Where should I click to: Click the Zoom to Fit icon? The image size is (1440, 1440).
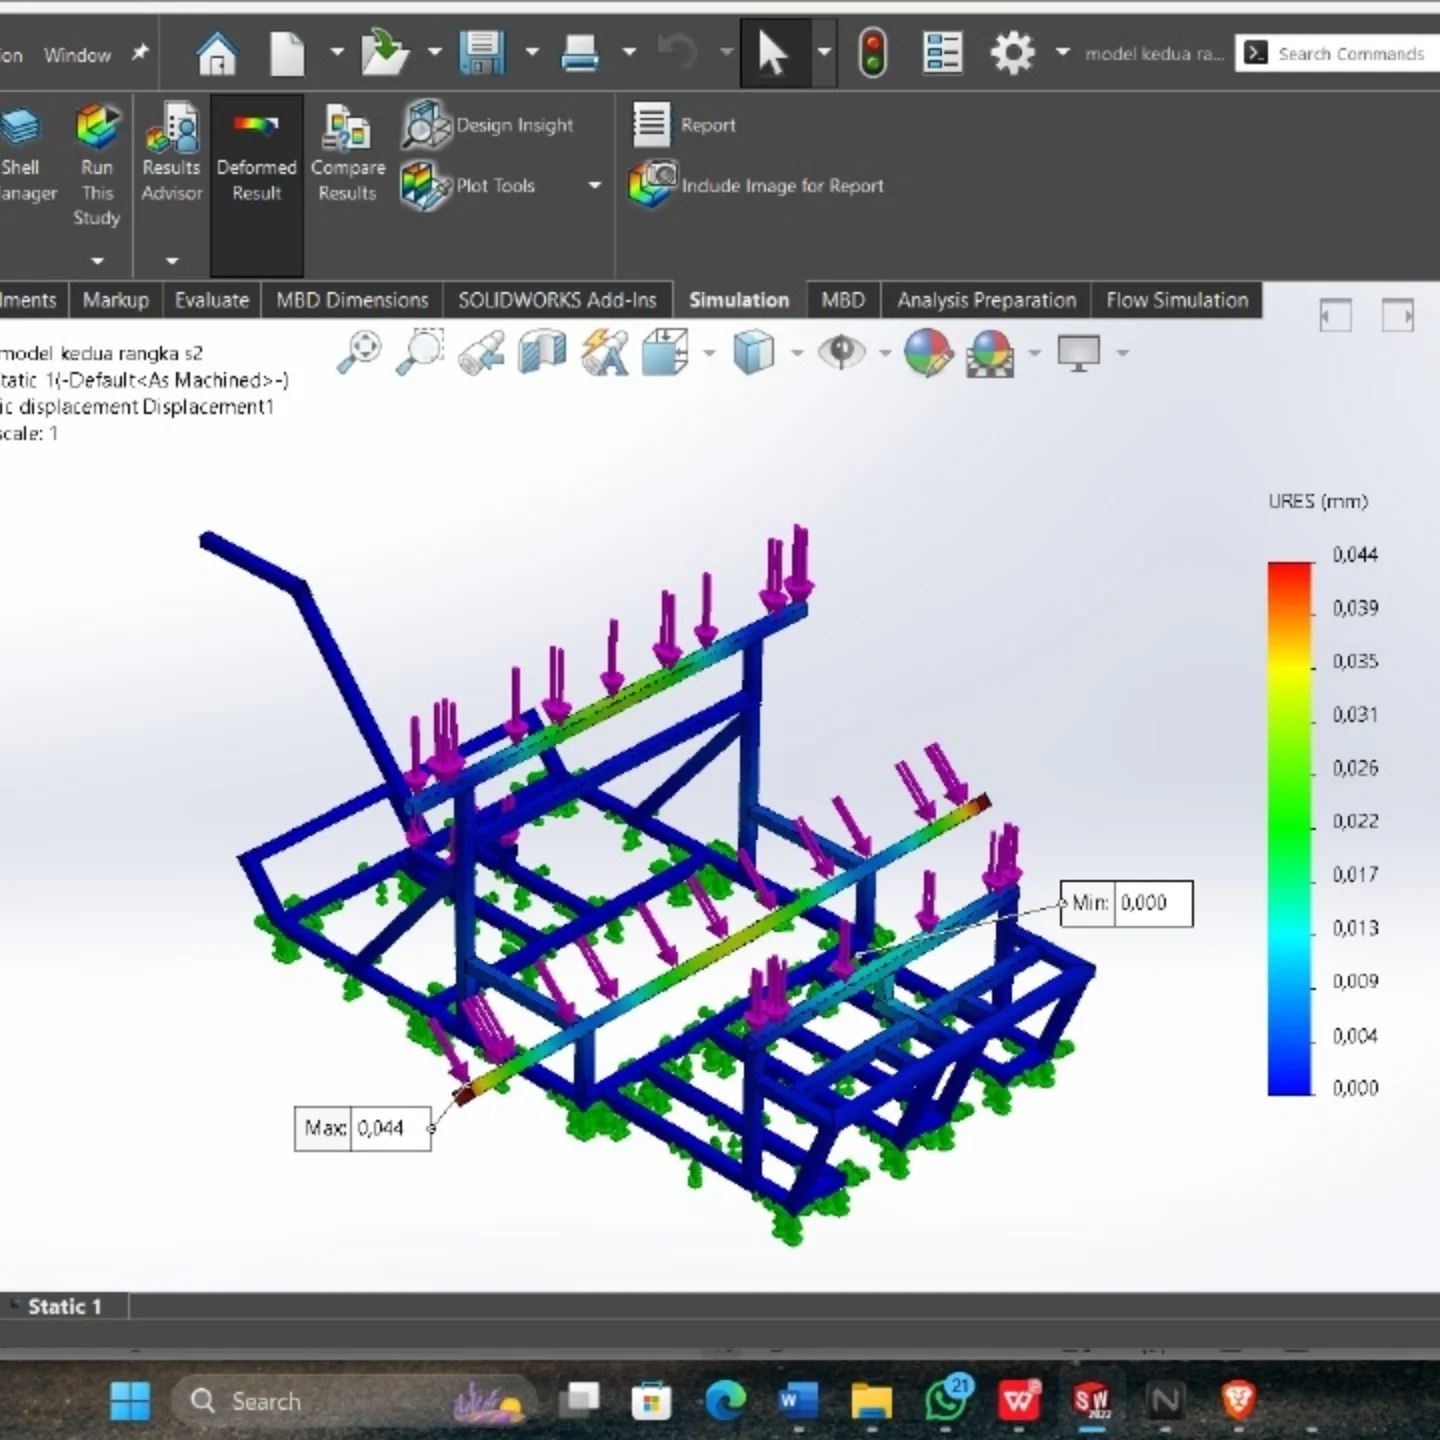pyautogui.click(x=359, y=352)
